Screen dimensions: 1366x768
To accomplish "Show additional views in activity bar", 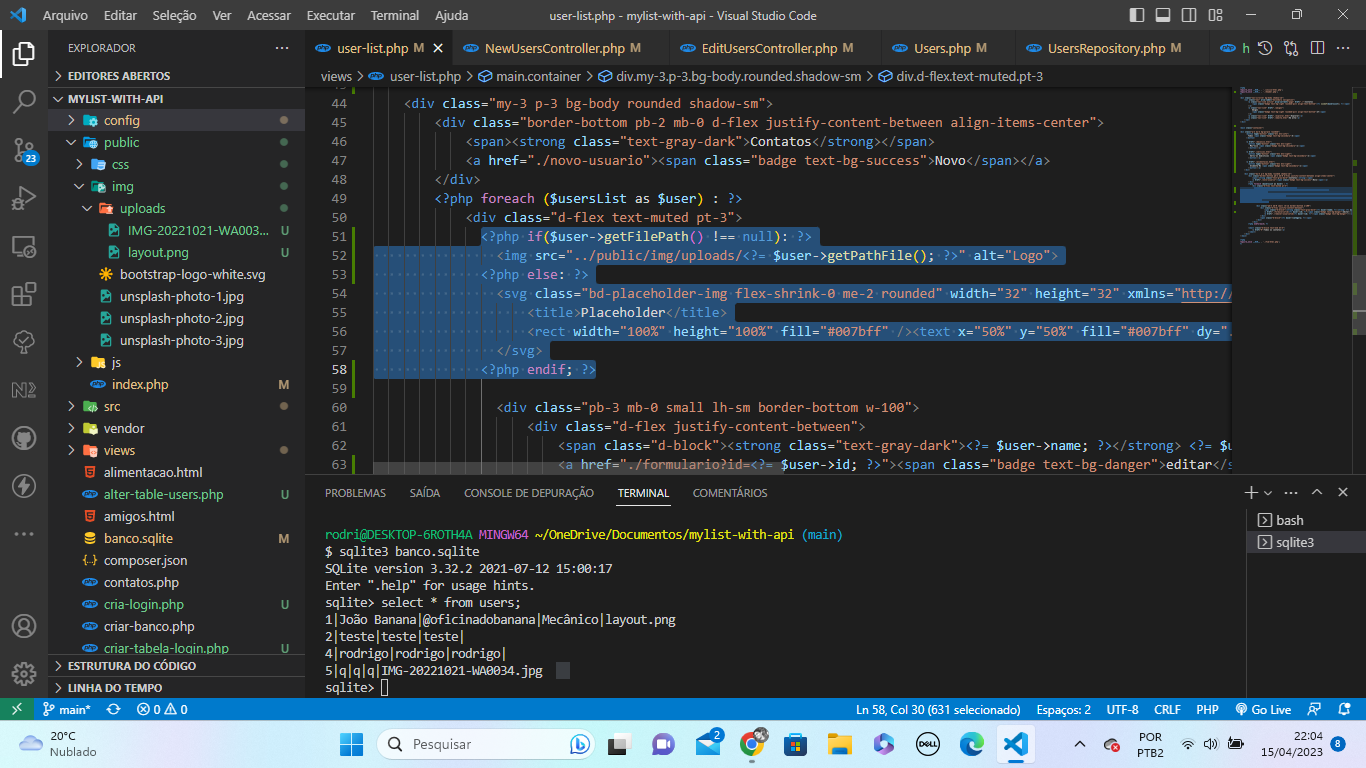I will pos(24,534).
